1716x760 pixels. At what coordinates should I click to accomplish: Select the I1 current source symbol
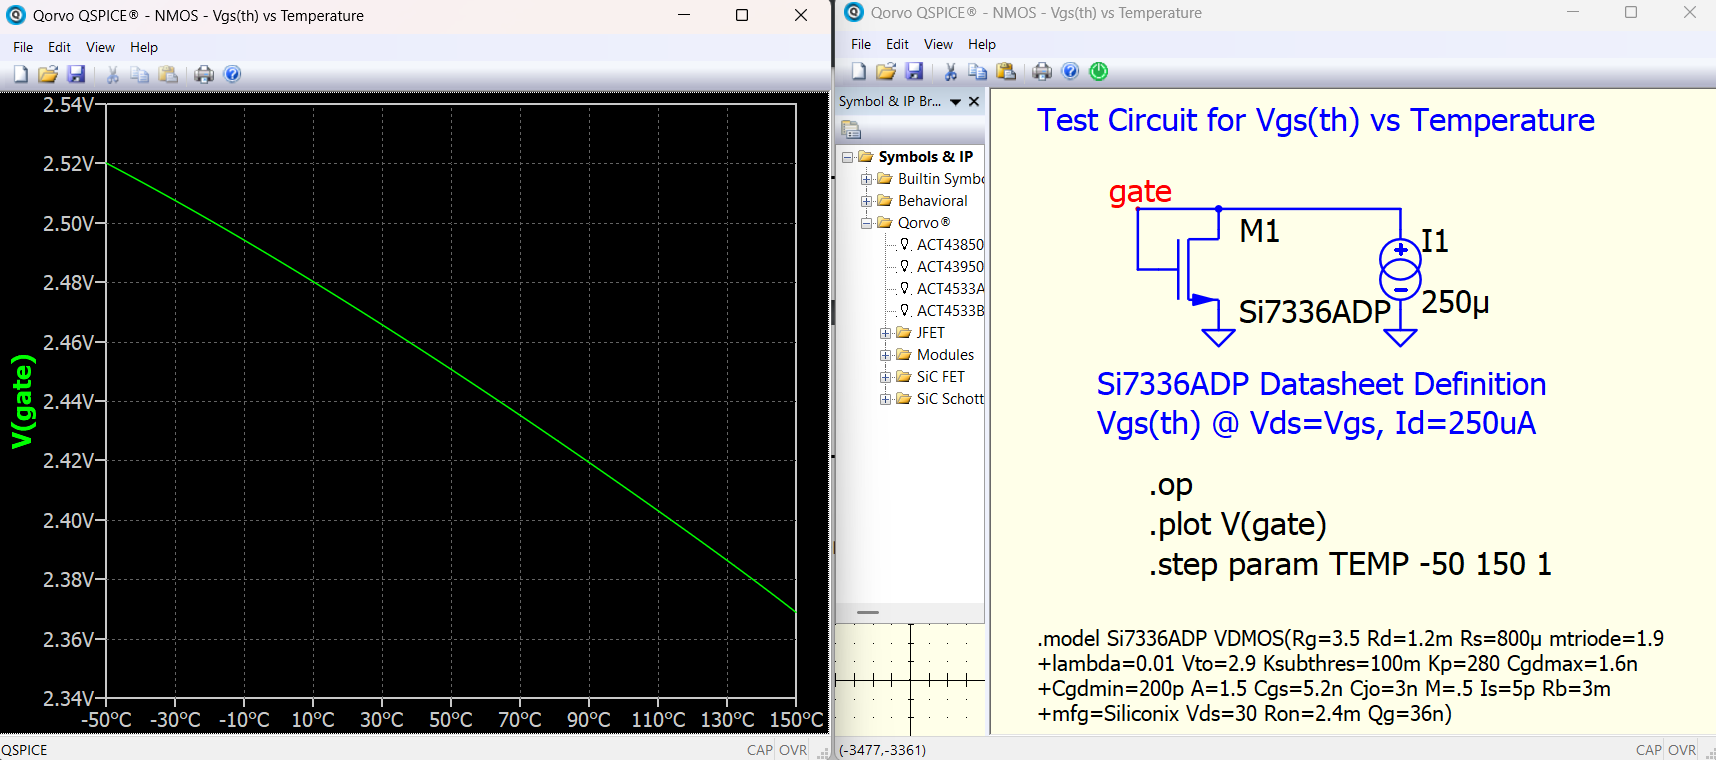click(x=1400, y=270)
